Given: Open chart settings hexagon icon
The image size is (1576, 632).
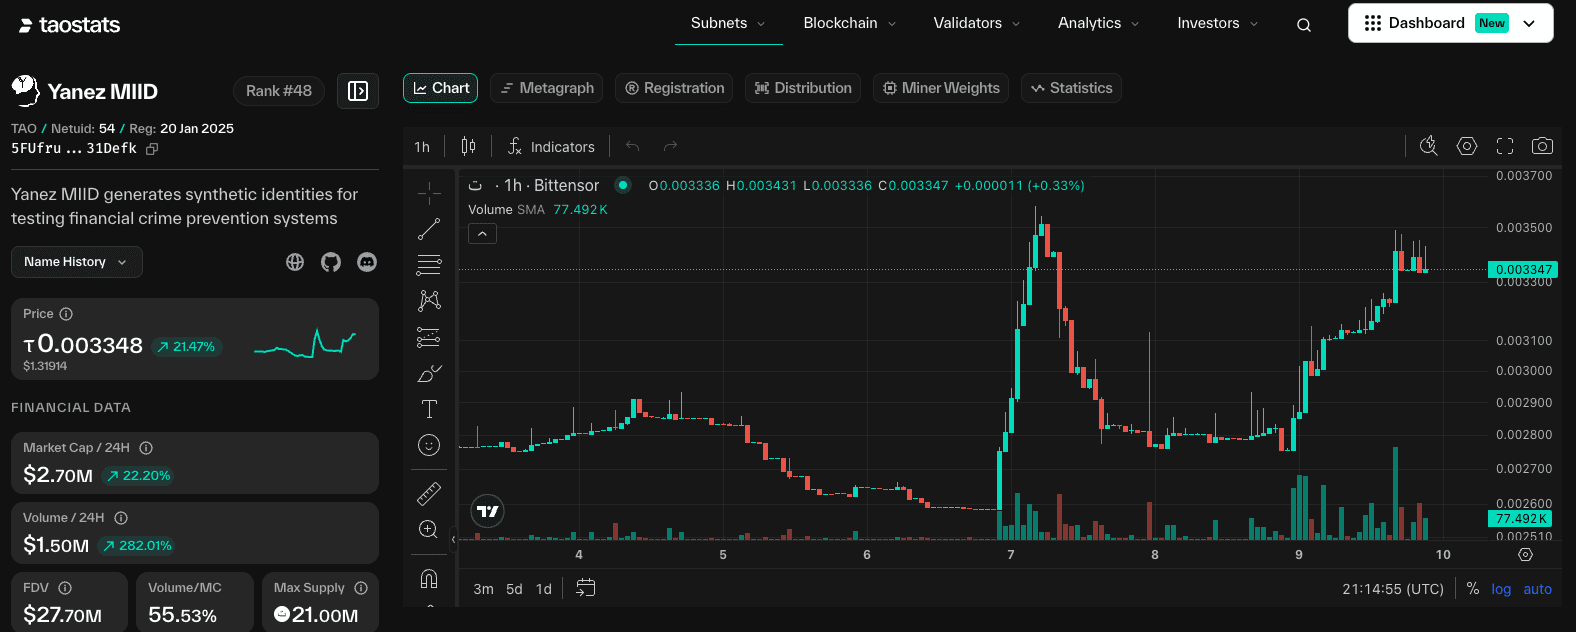Looking at the screenshot, I should click(1466, 146).
